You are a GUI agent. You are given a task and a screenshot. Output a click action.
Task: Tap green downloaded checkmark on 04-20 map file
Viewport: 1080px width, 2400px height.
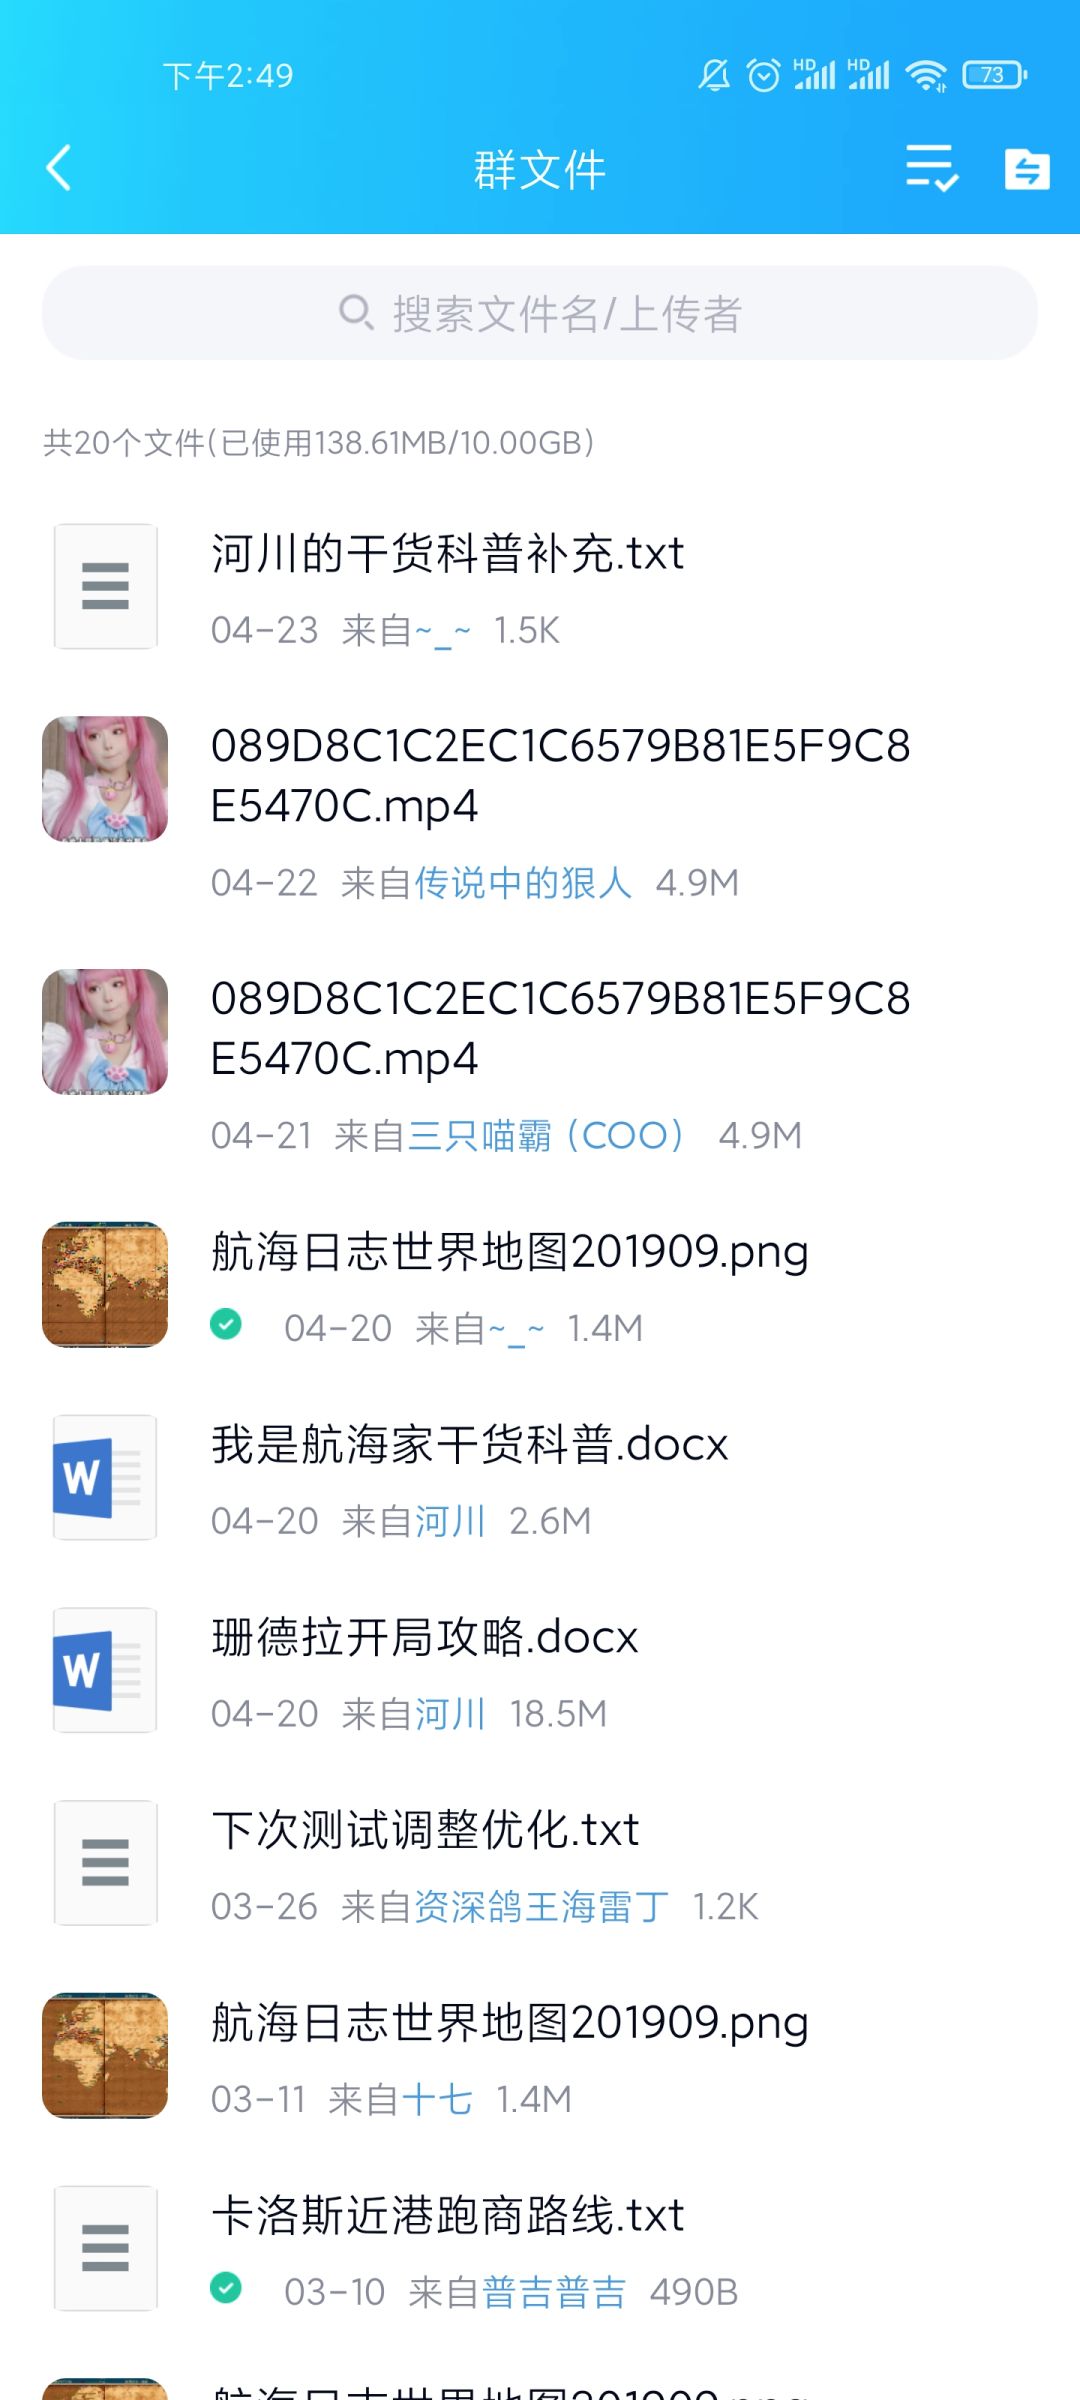tap(226, 1324)
